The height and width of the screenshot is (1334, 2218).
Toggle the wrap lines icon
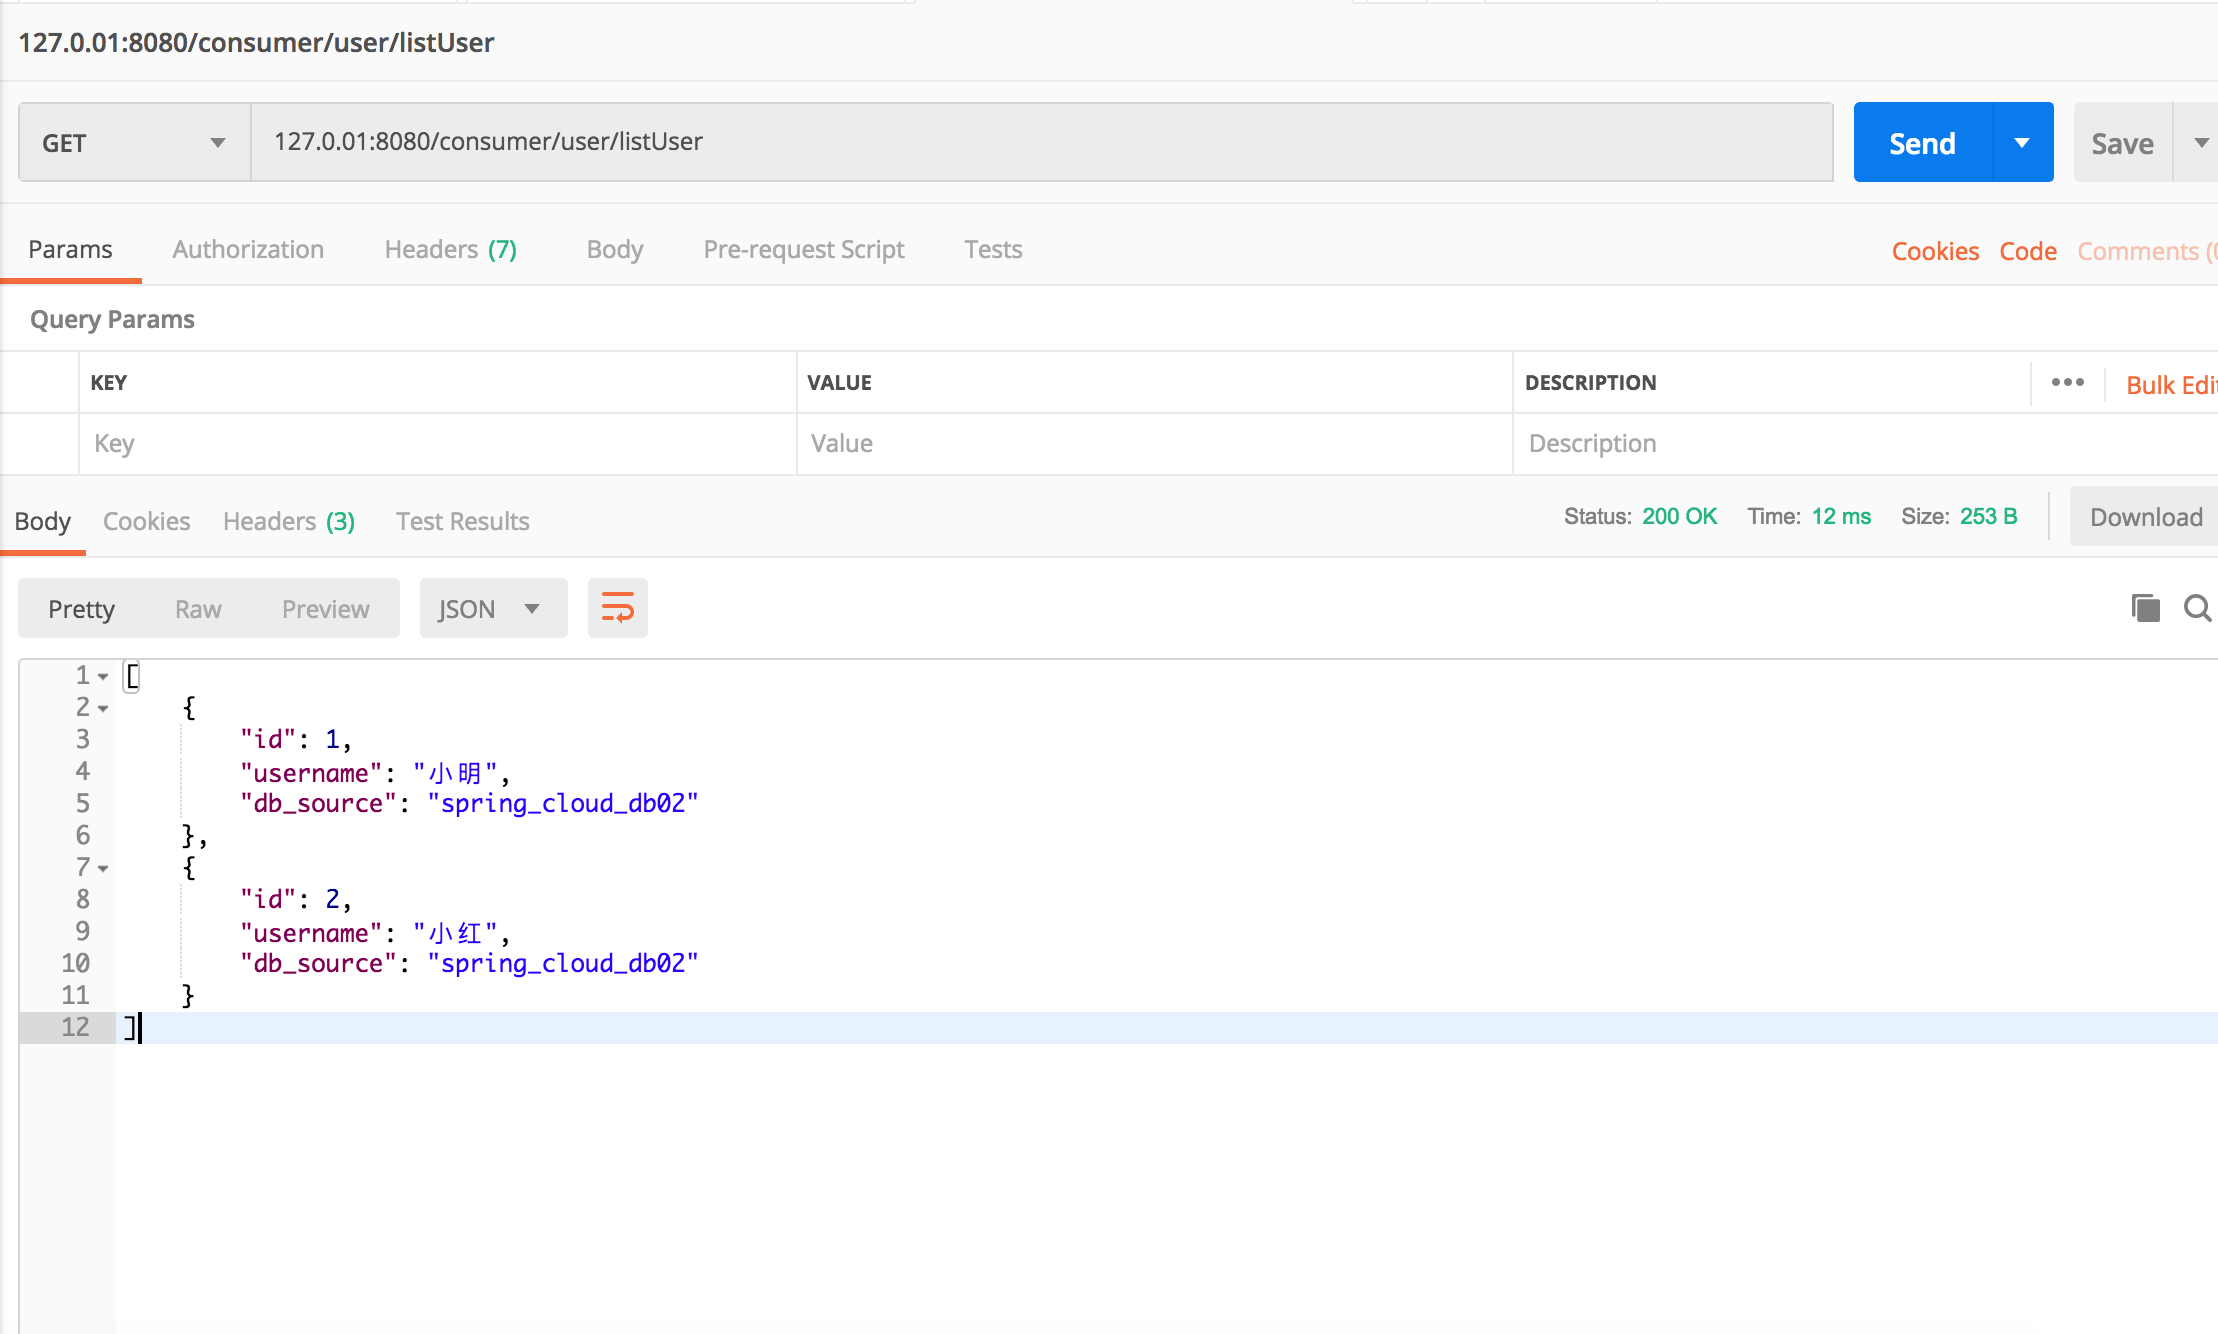tap(617, 608)
